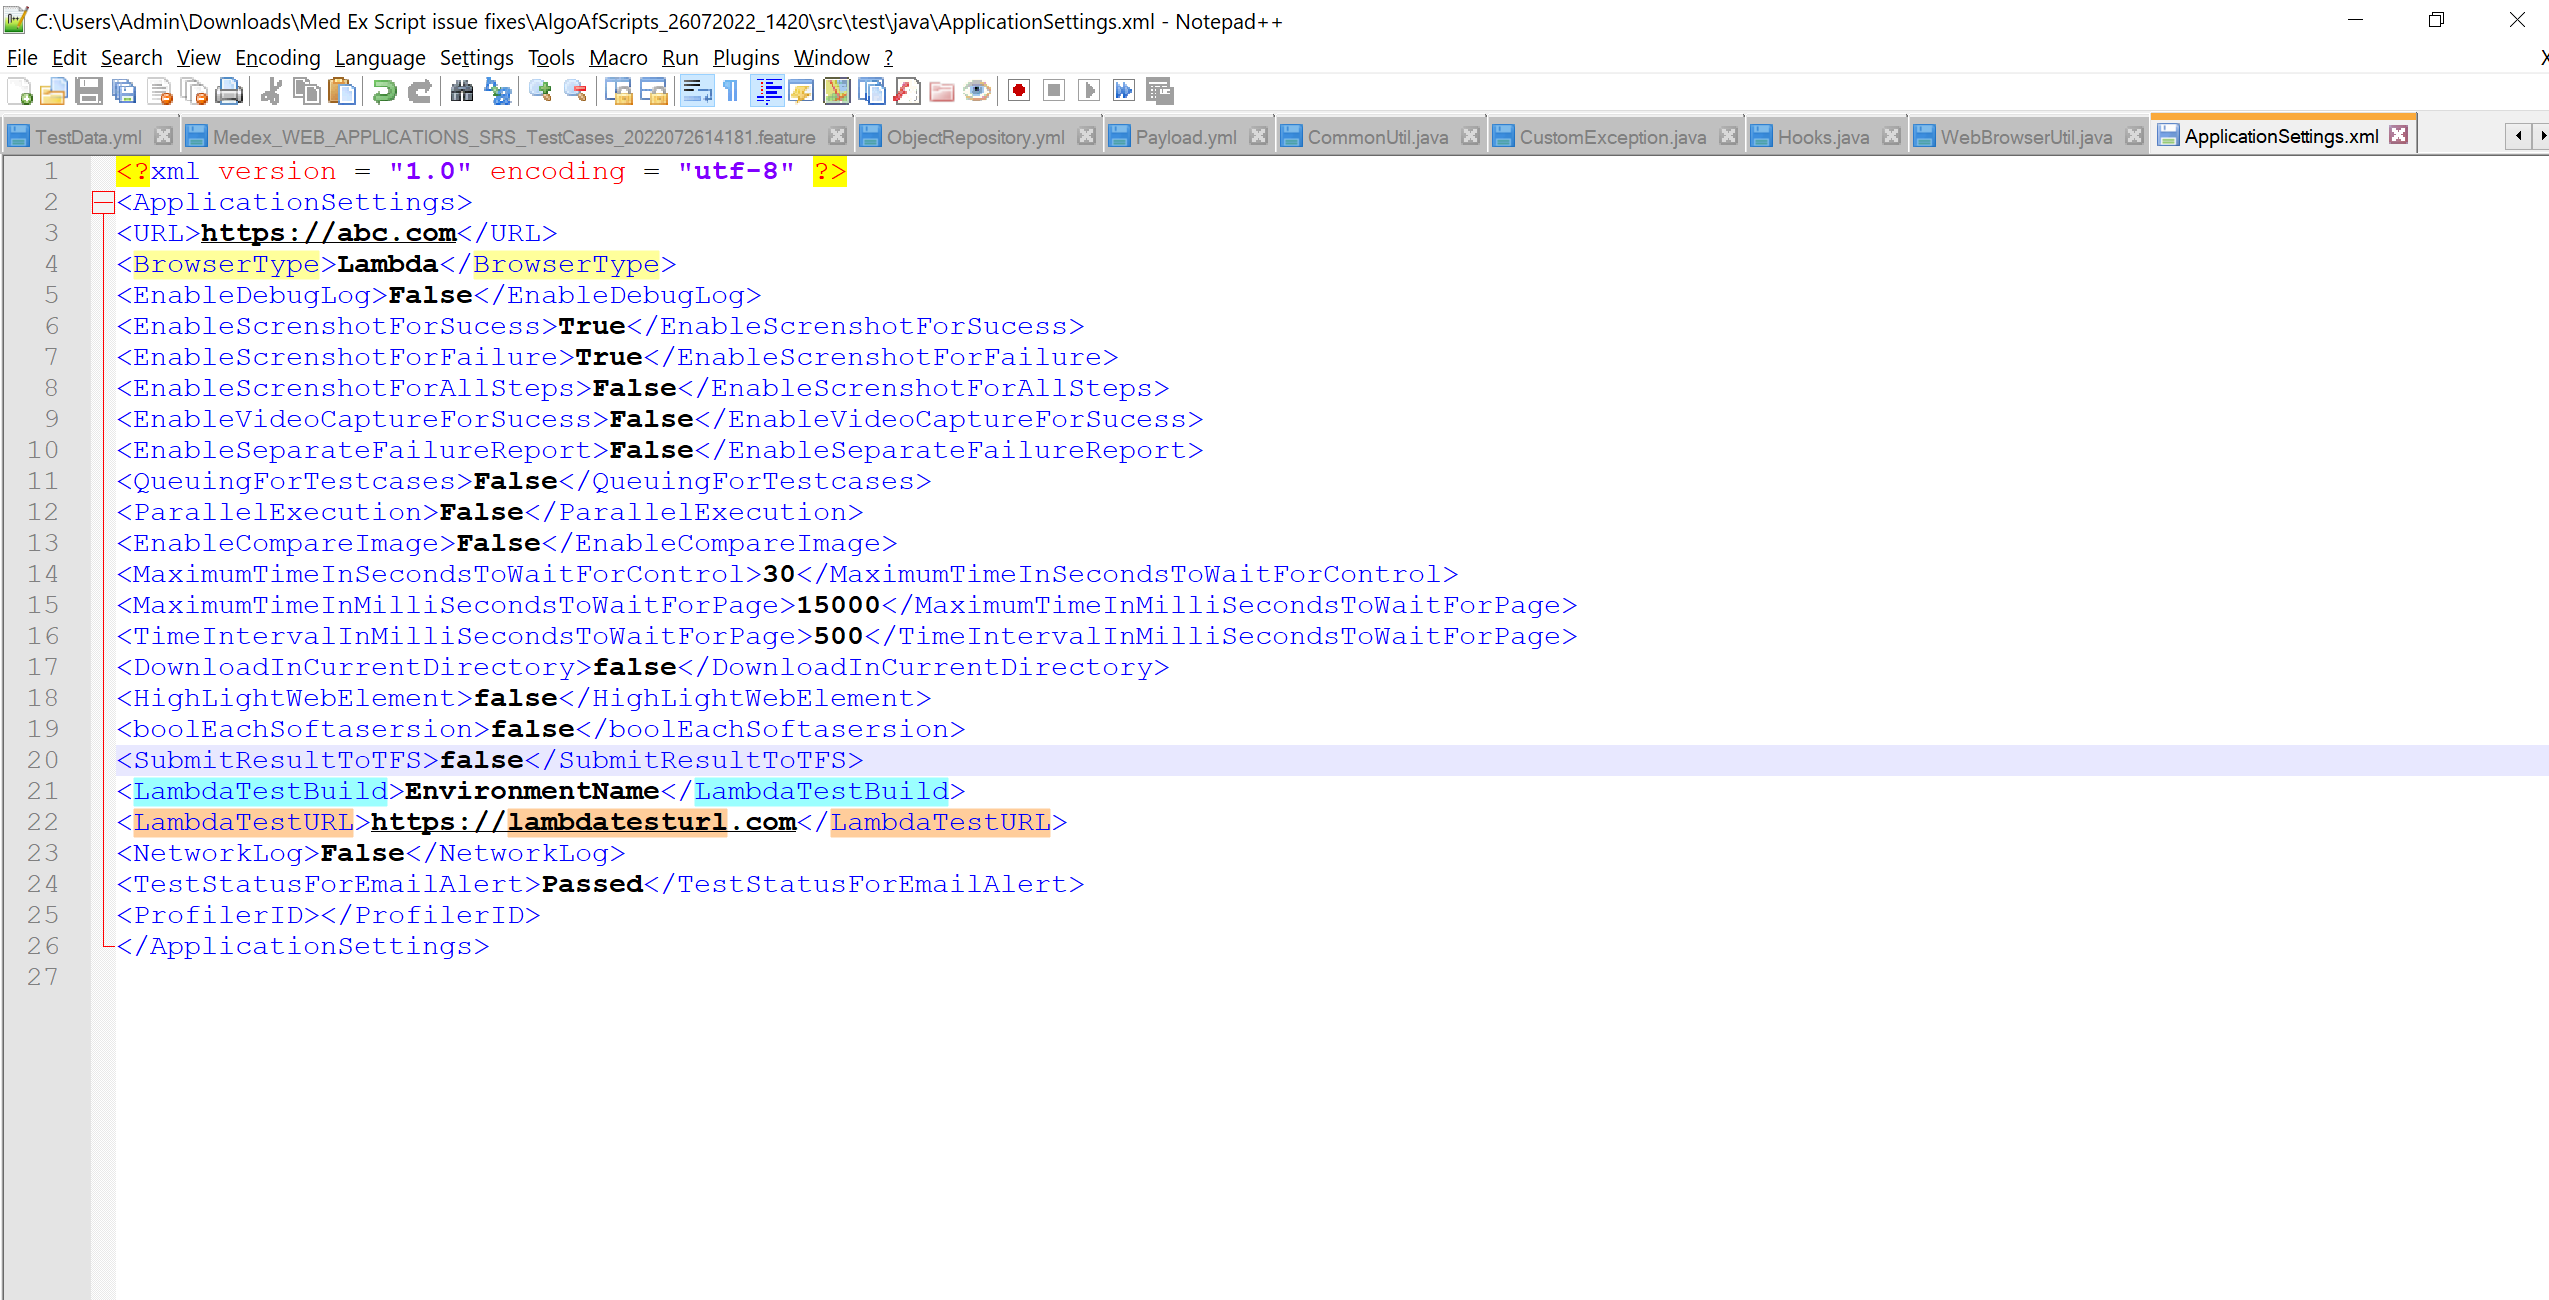Image resolution: width=2549 pixels, height=1300 pixels.
Task: Toggle Show all characters (pilcrow) button
Action: [731, 92]
